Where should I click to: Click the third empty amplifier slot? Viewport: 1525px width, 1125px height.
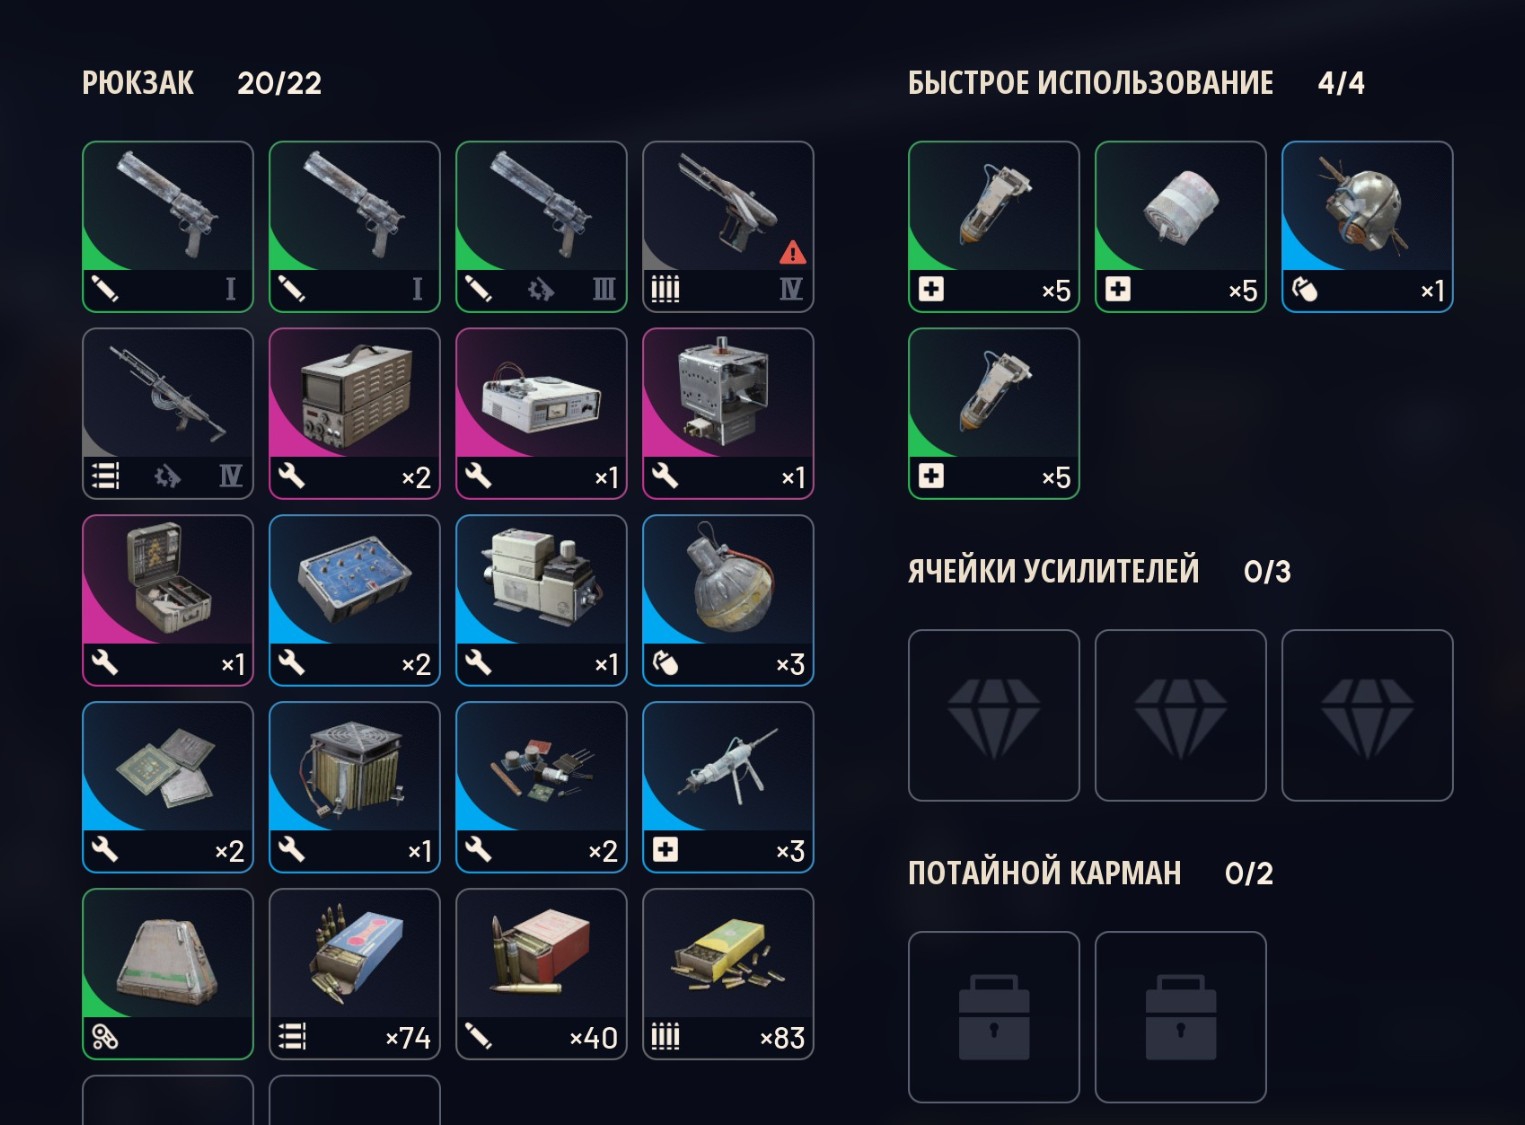tap(1367, 715)
